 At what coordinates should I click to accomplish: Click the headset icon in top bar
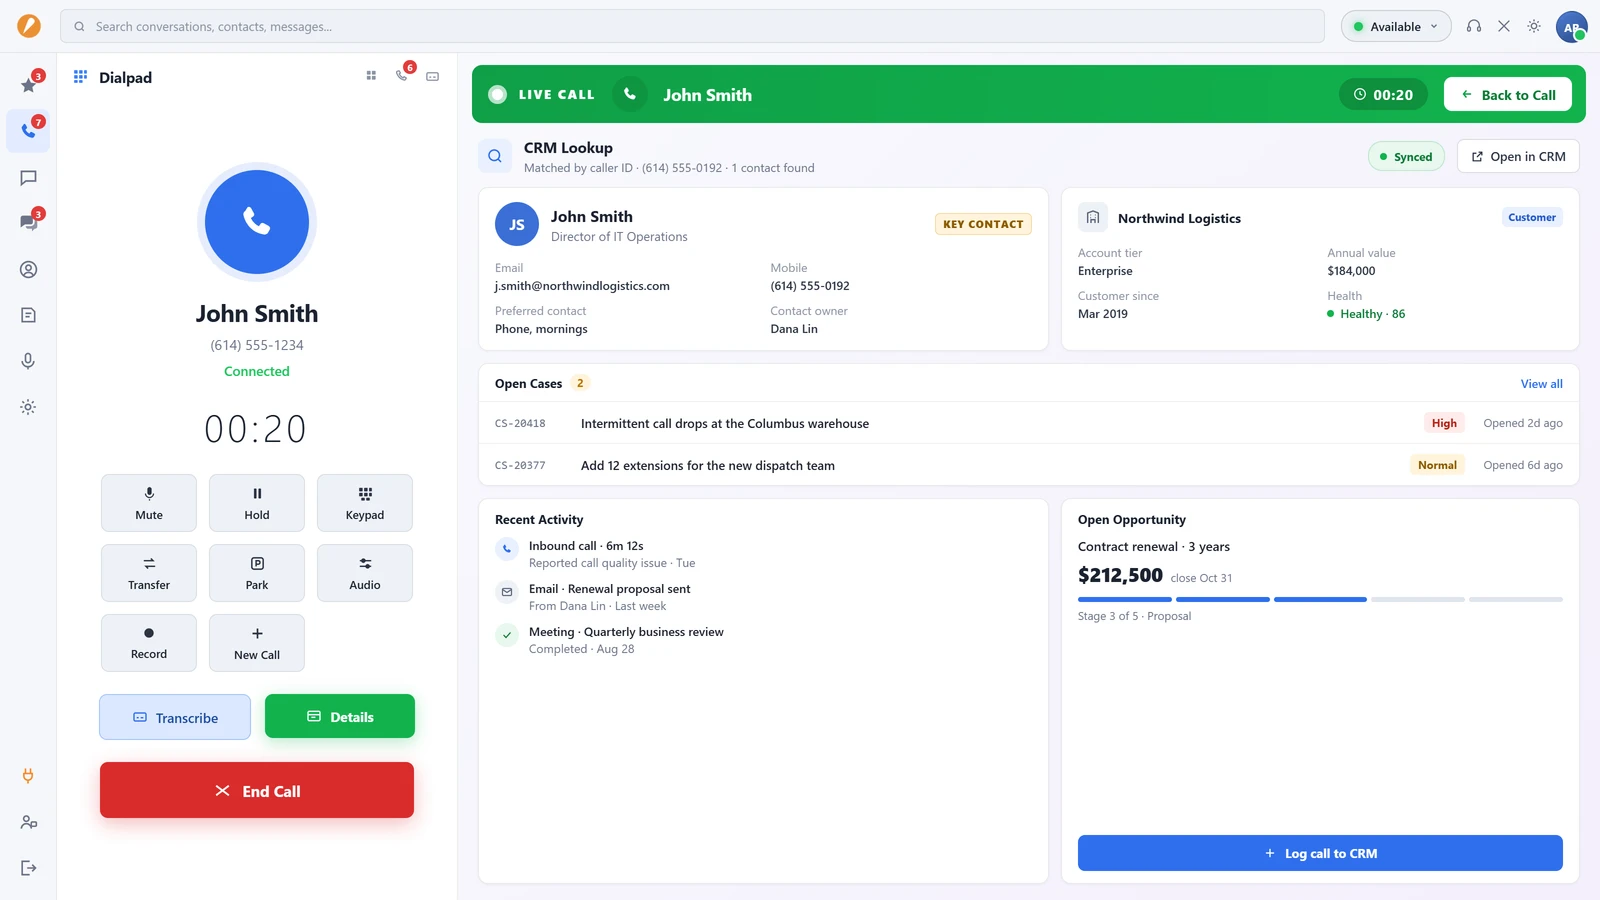[1474, 26]
